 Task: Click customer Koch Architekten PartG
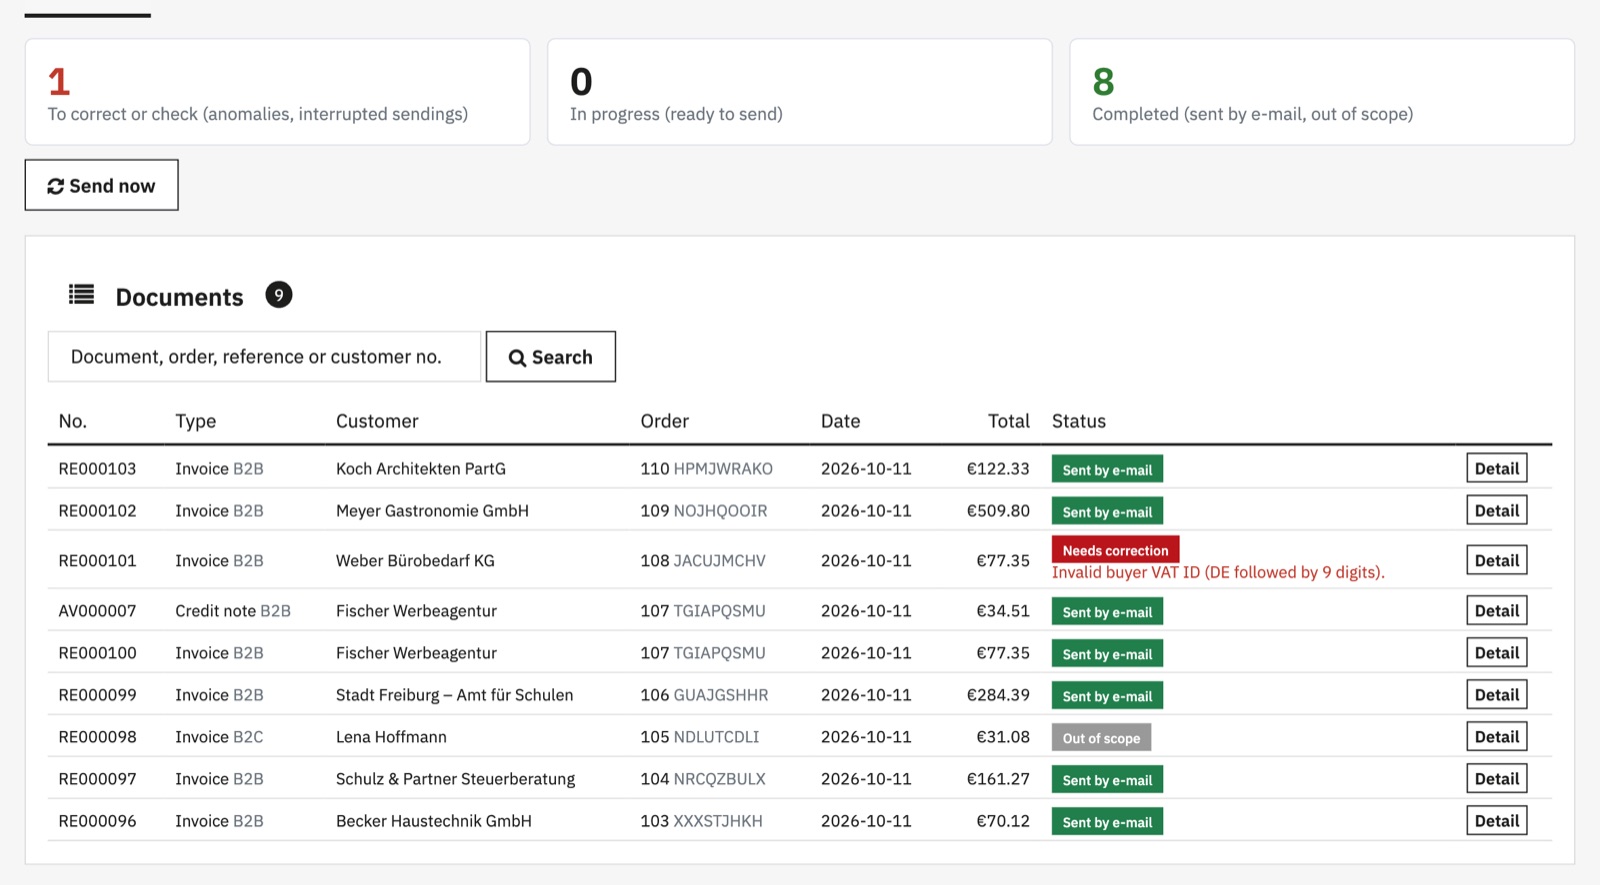tap(421, 468)
